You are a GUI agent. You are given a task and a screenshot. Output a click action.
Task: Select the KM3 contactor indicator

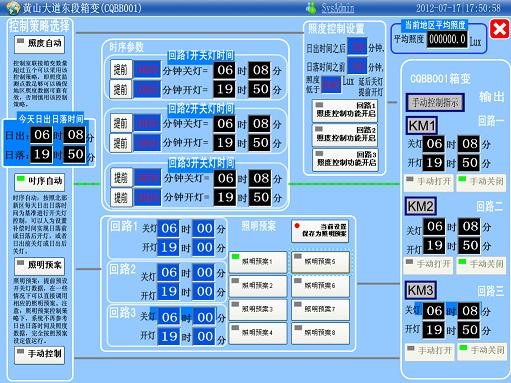(421, 290)
